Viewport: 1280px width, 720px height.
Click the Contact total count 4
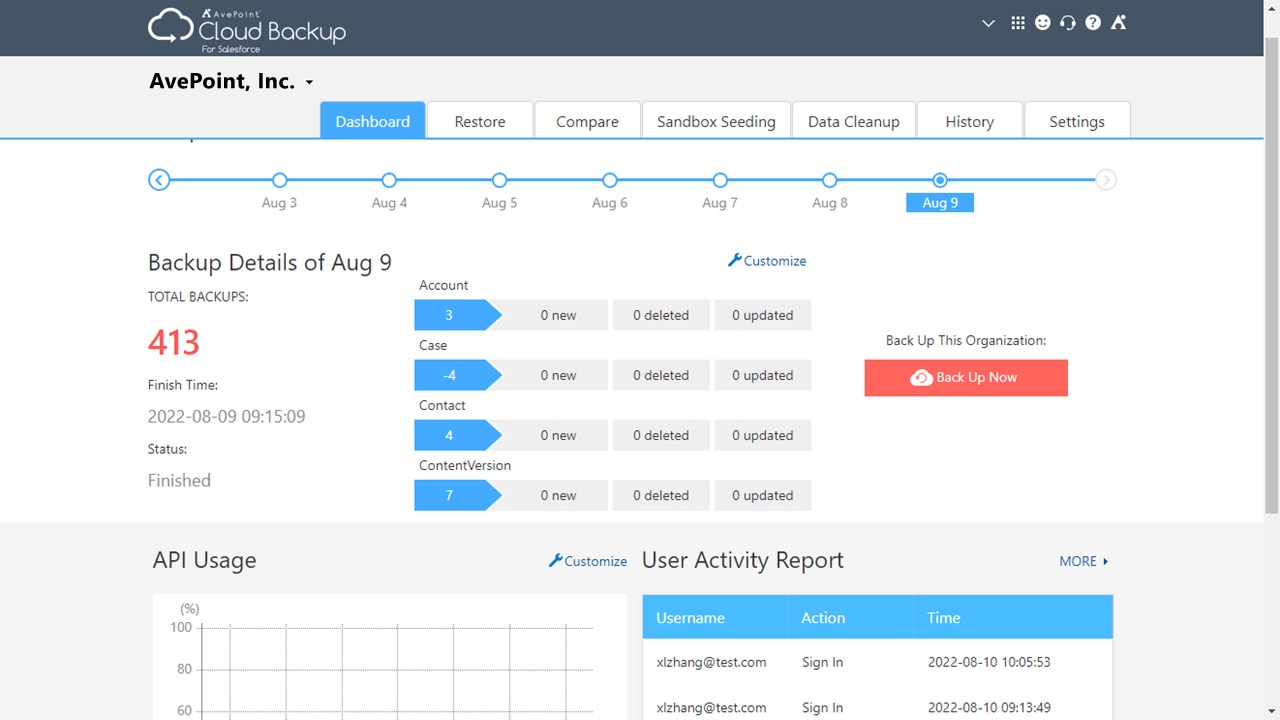[457, 435]
